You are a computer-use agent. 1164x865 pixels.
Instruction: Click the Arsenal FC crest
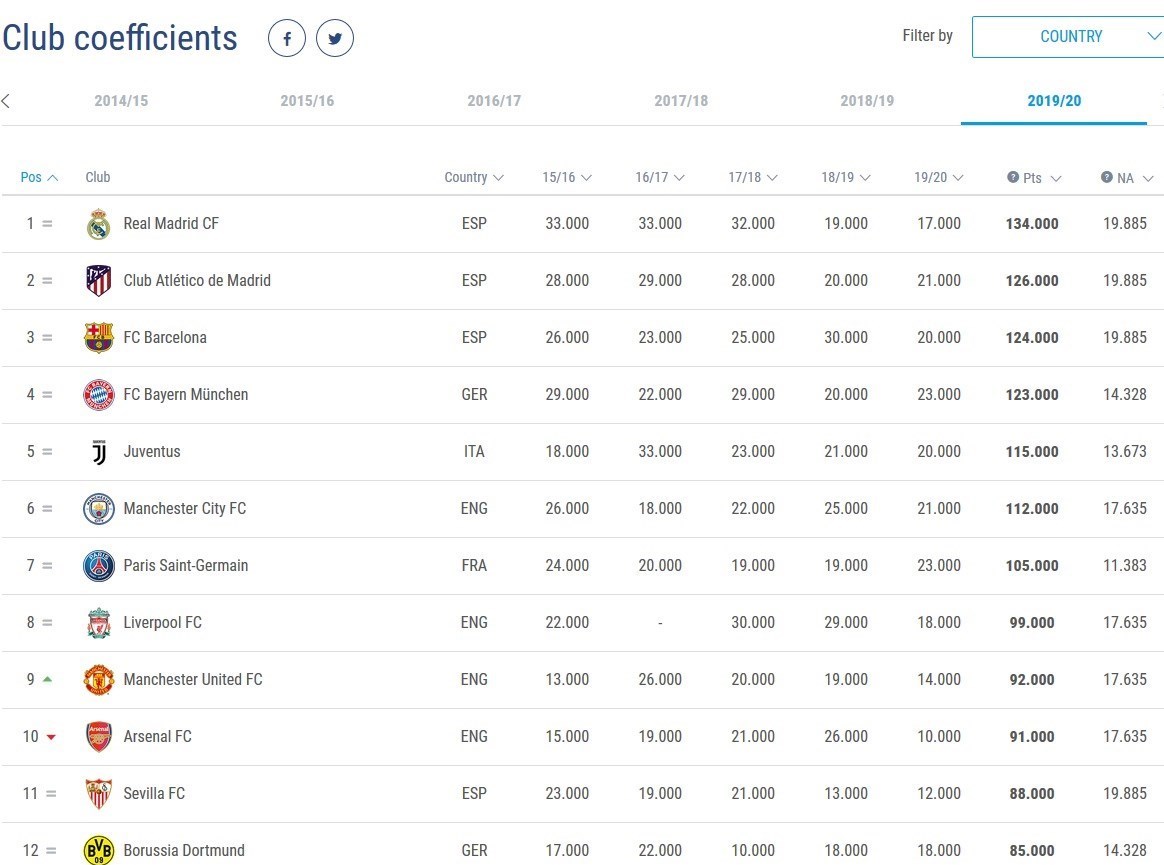click(x=98, y=737)
